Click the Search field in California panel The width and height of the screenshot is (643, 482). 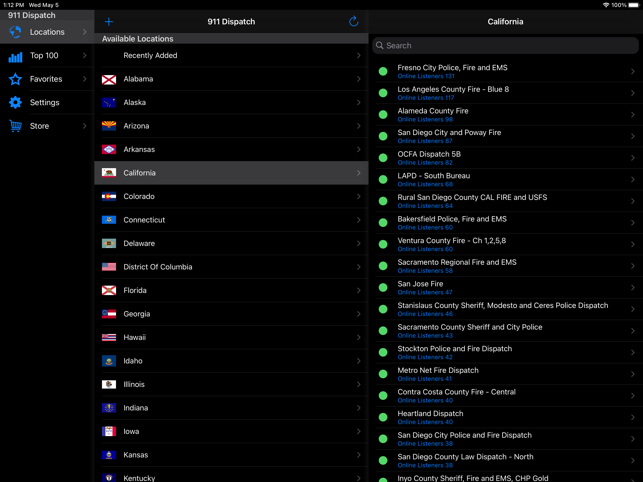505,46
